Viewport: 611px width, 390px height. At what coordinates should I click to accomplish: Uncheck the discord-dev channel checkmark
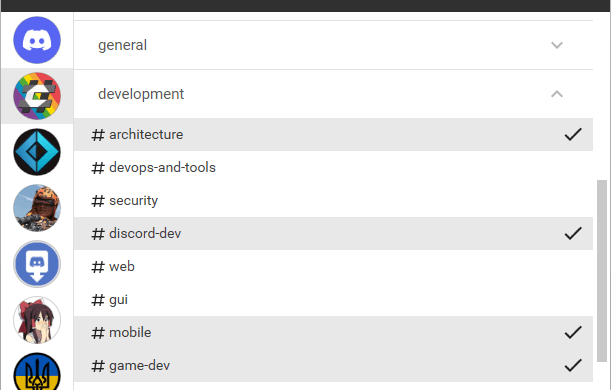tap(573, 233)
